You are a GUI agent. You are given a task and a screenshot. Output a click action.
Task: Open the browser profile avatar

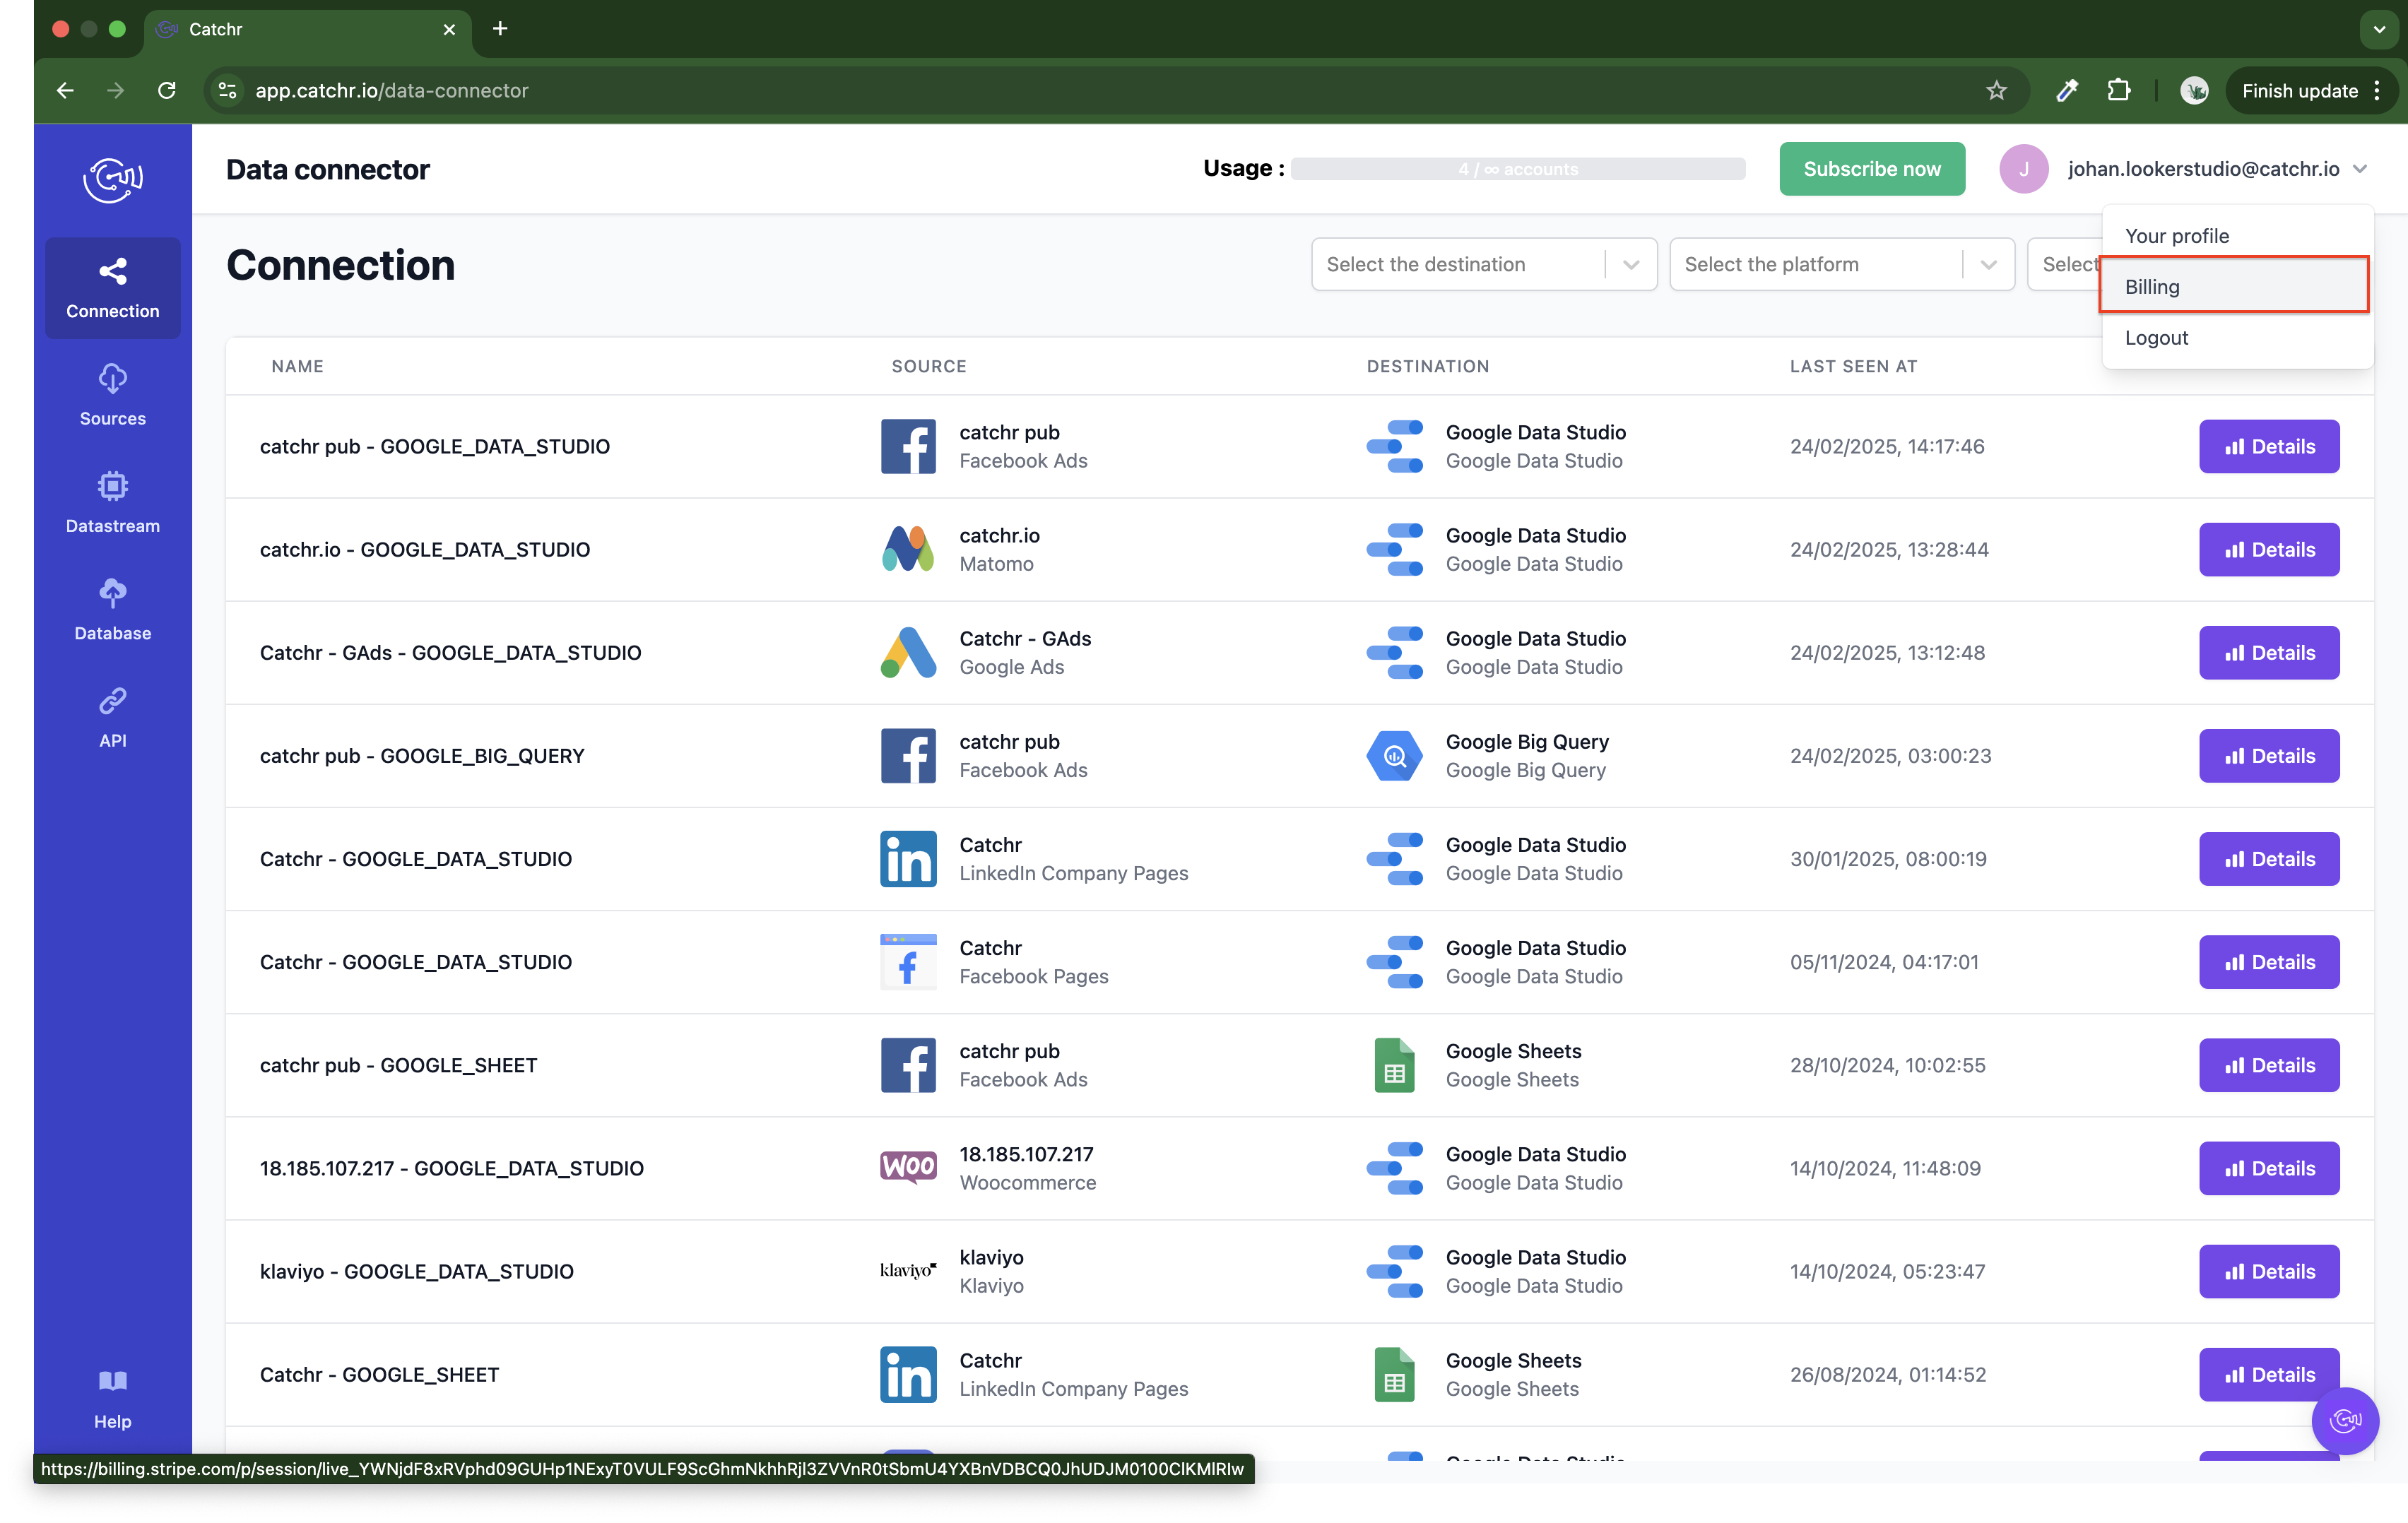pyautogui.click(x=2194, y=90)
